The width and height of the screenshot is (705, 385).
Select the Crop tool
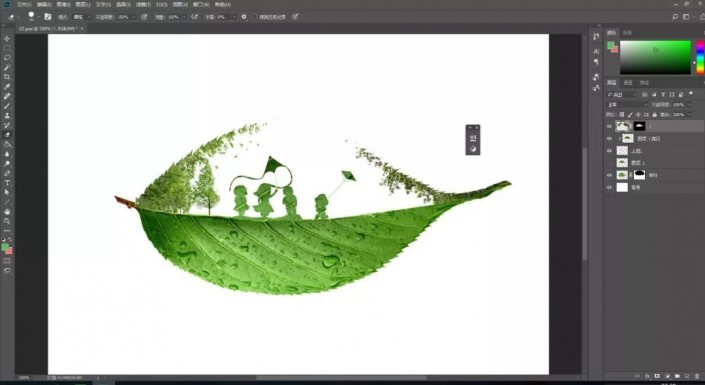click(x=7, y=77)
